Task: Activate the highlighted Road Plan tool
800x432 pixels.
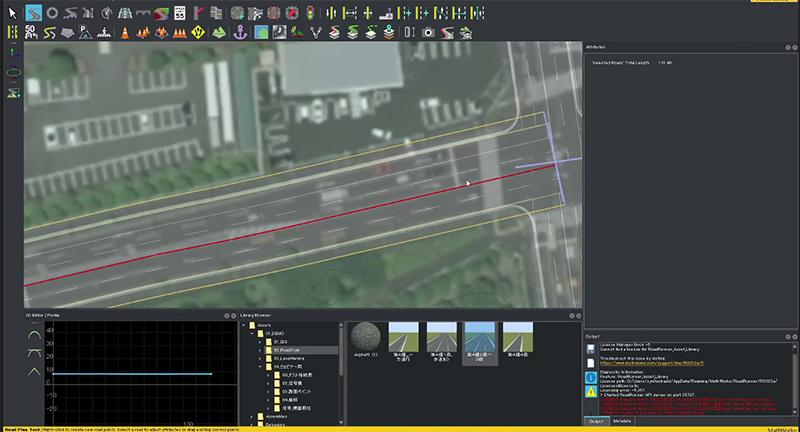Action: click(x=33, y=13)
